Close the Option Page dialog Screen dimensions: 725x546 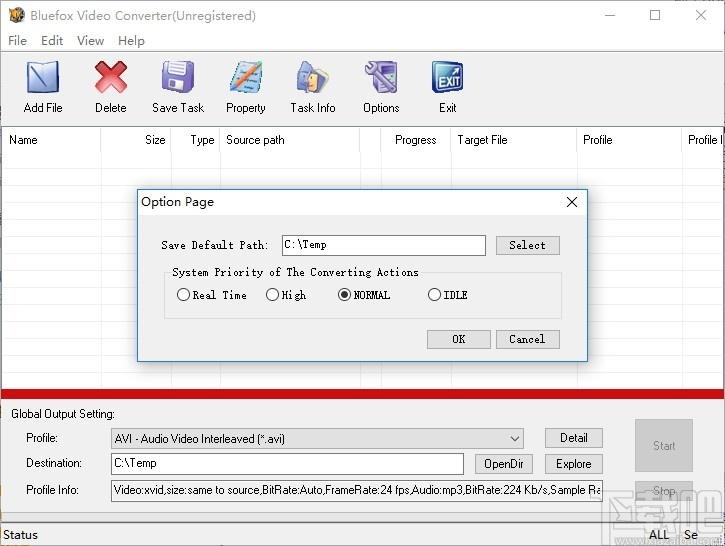pyautogui.click(x=572, y=202)
